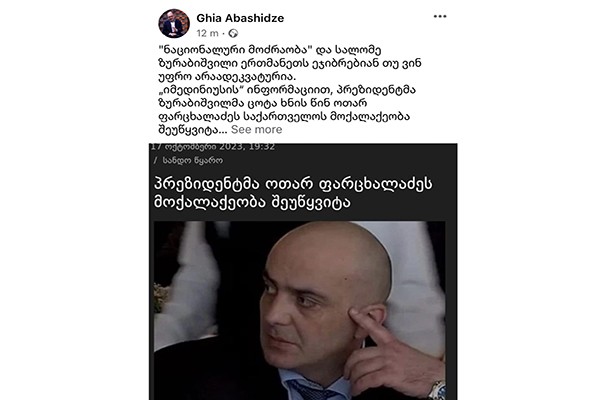Open the three-dot post options menu
This screenshot has width=600, height=400.
pos(440,16)
